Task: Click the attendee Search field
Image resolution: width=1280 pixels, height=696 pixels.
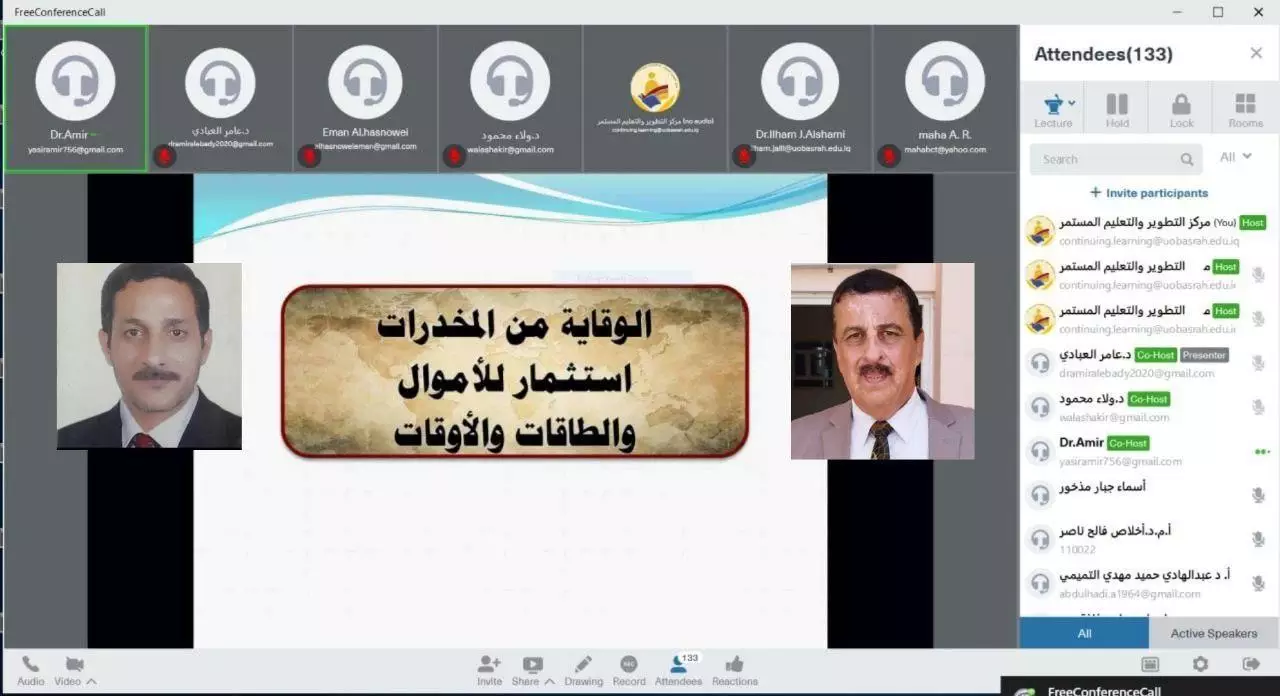Action: click(1105, 159)
